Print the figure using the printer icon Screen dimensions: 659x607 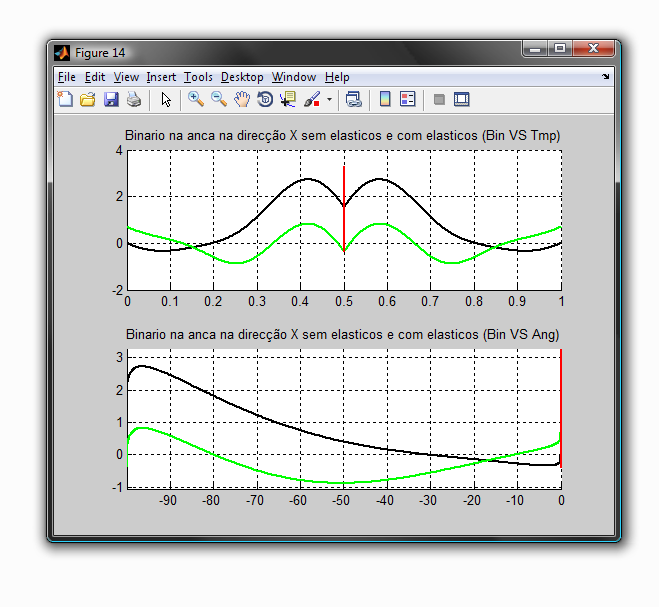tap(133, 99)
